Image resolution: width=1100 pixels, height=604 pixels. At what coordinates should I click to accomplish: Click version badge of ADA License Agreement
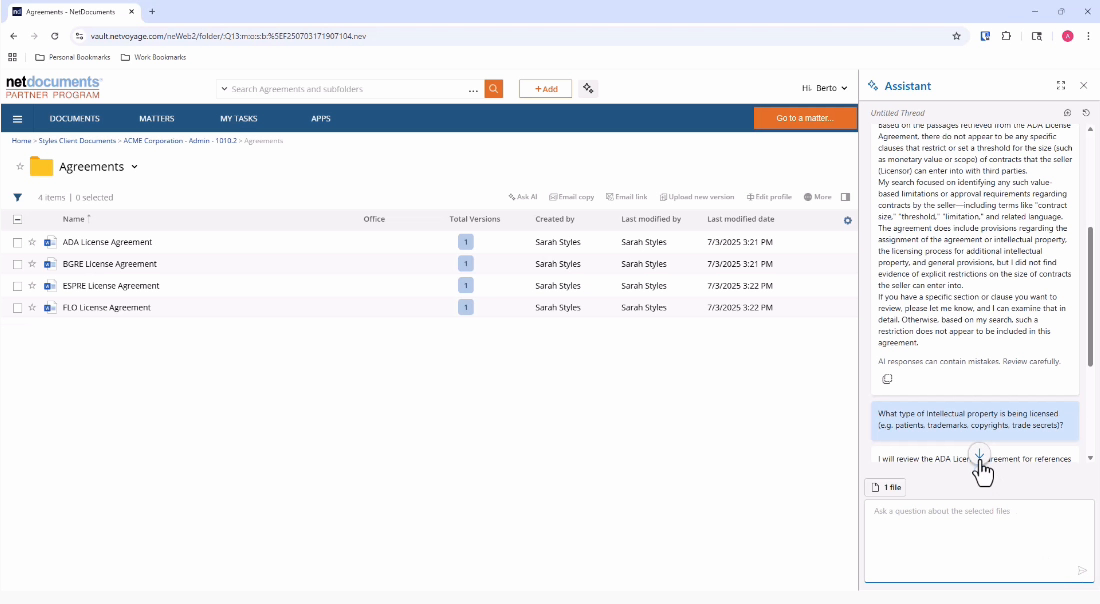coord(466,242)
